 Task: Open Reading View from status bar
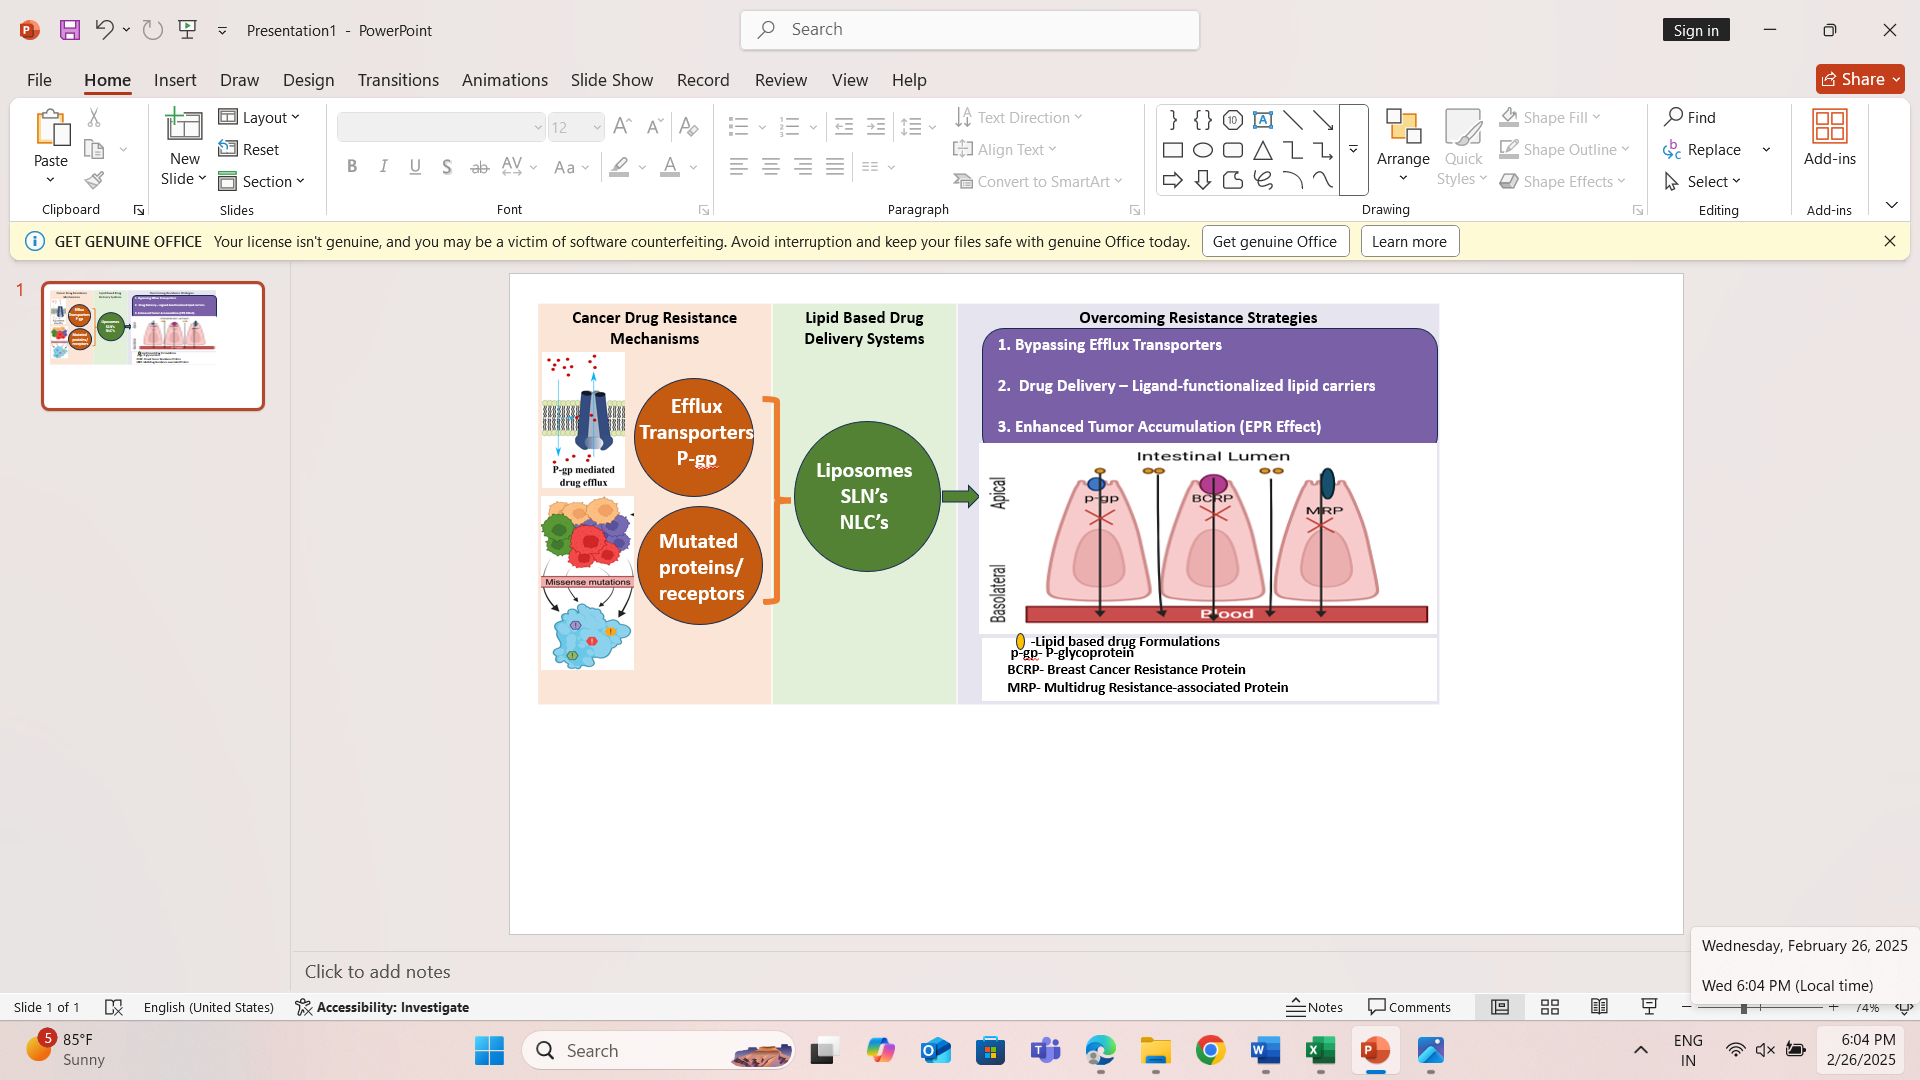(x=1599, y=1007)
